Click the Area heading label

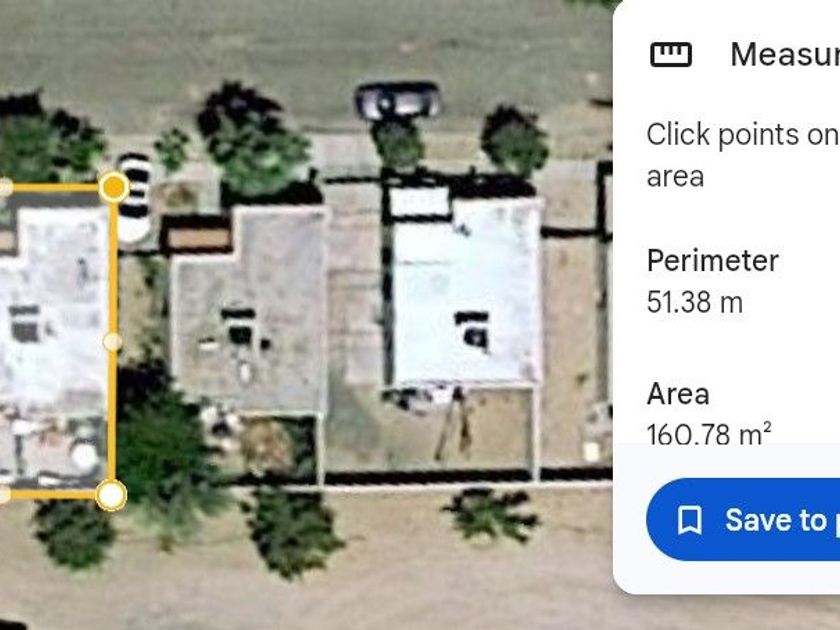coord(678,394)
